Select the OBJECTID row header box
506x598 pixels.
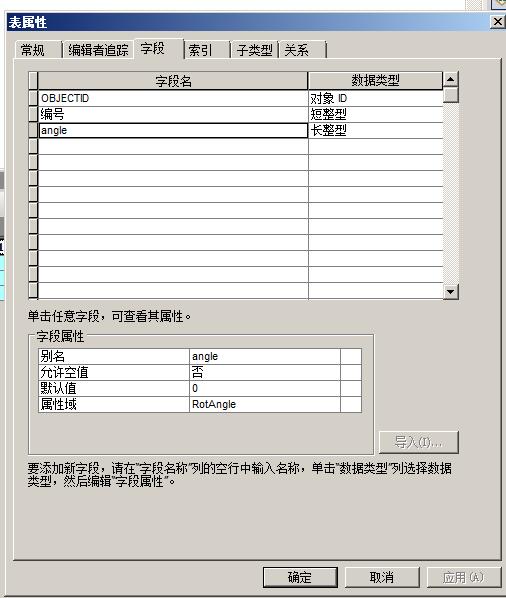(x=33, y=98)
